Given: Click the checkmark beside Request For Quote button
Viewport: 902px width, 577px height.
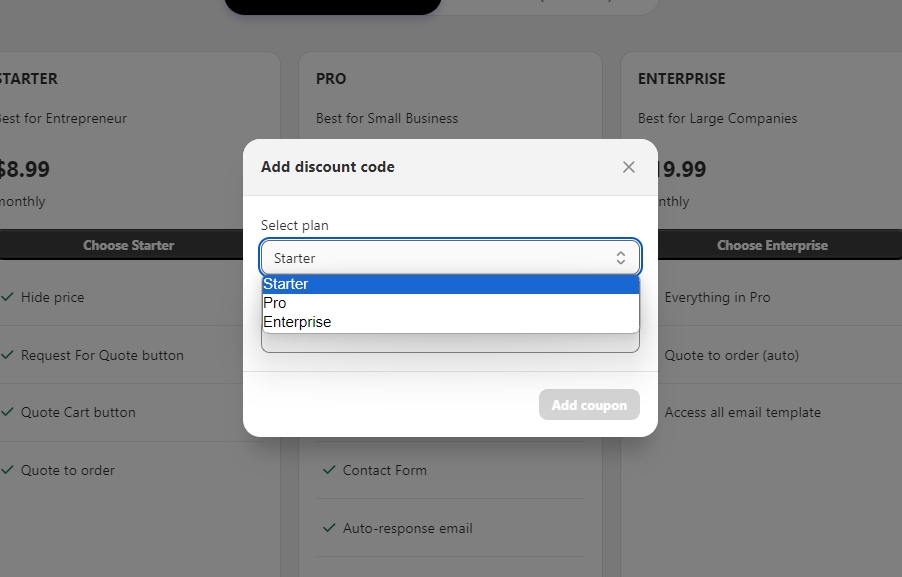Looking at the screenshot, I should point(7,355).
